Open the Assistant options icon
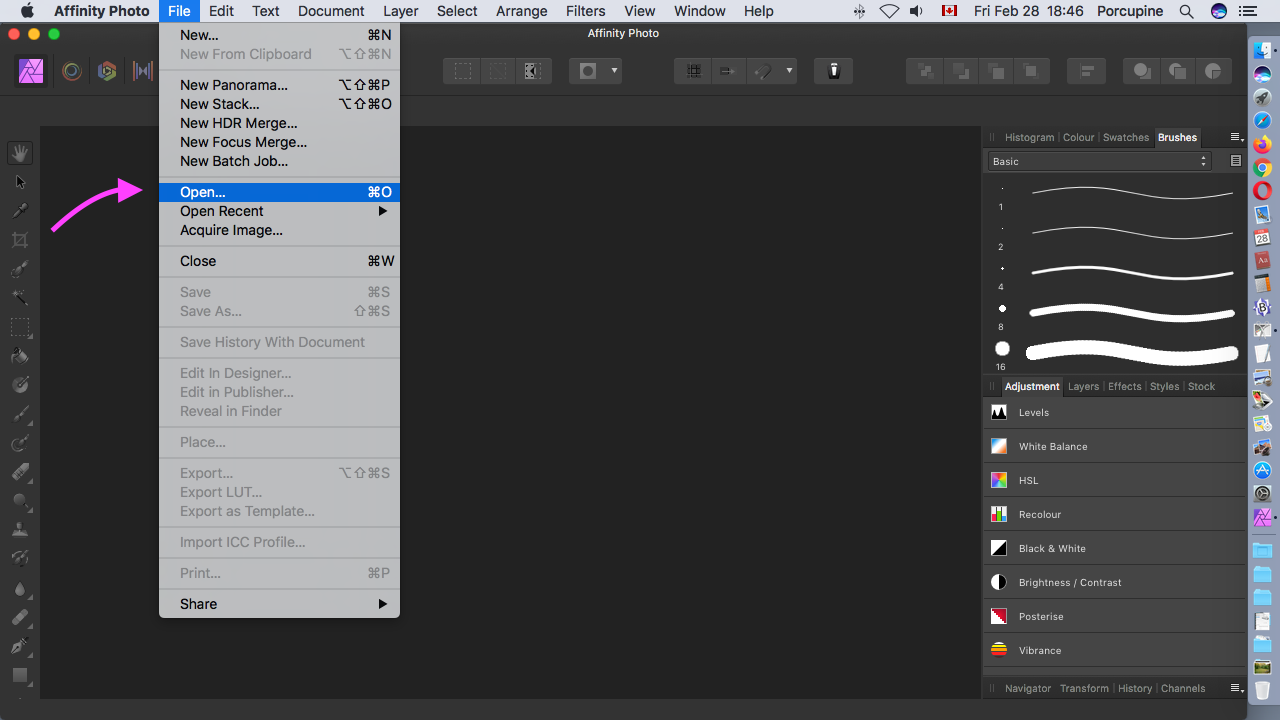 833,71
